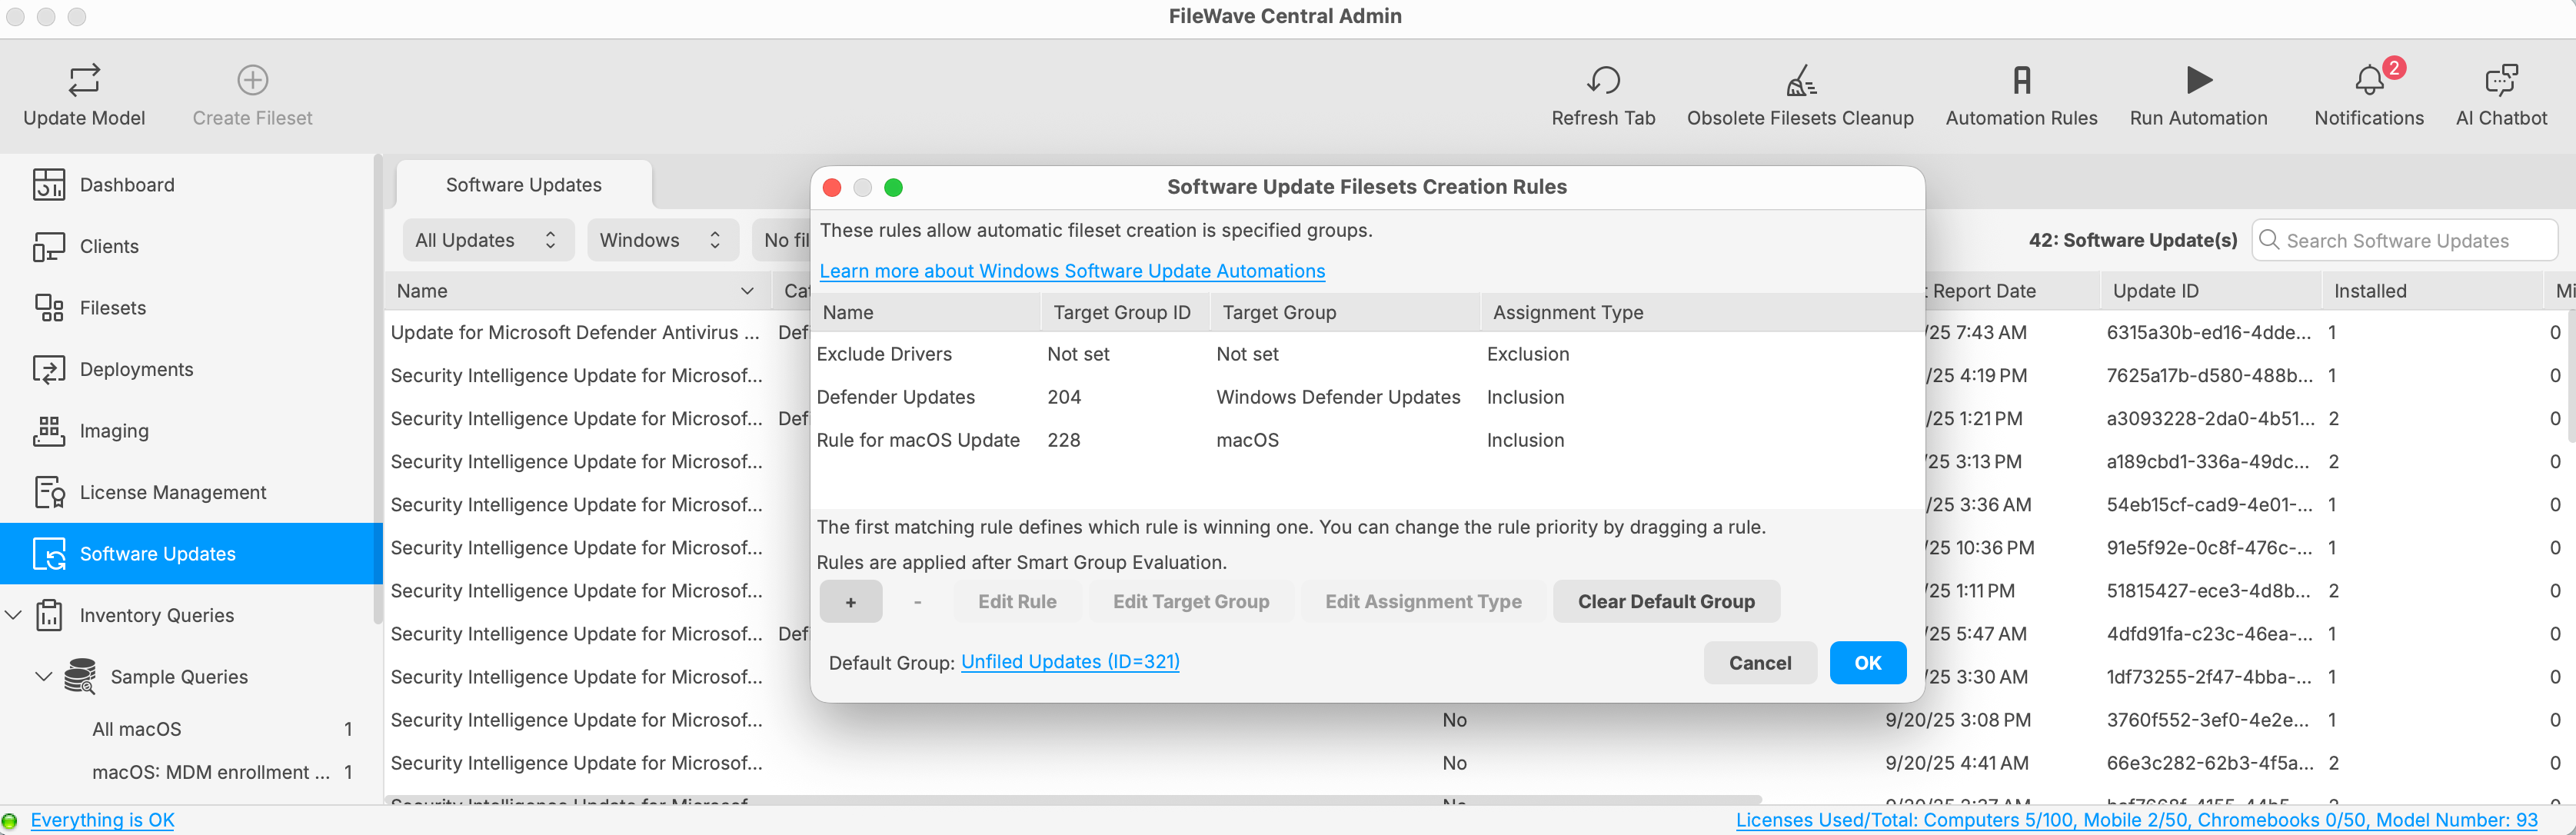2576x835 pixels.
Task: Collapse the Sample Queries group
Action: [x=43, y=677]
